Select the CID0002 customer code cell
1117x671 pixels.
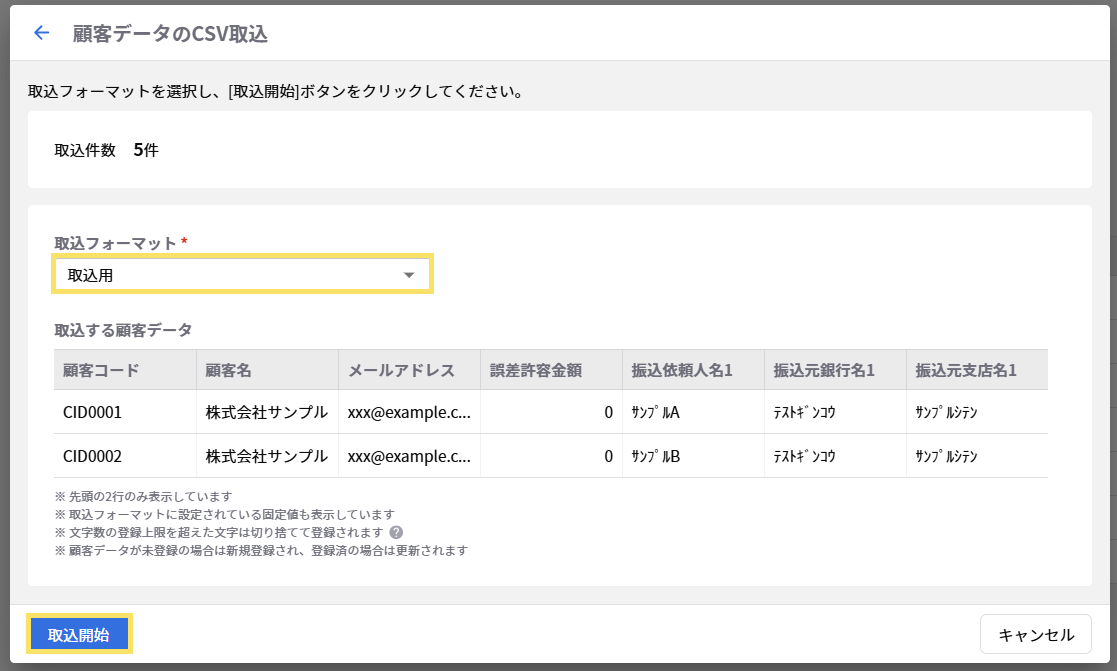(92, 456)
